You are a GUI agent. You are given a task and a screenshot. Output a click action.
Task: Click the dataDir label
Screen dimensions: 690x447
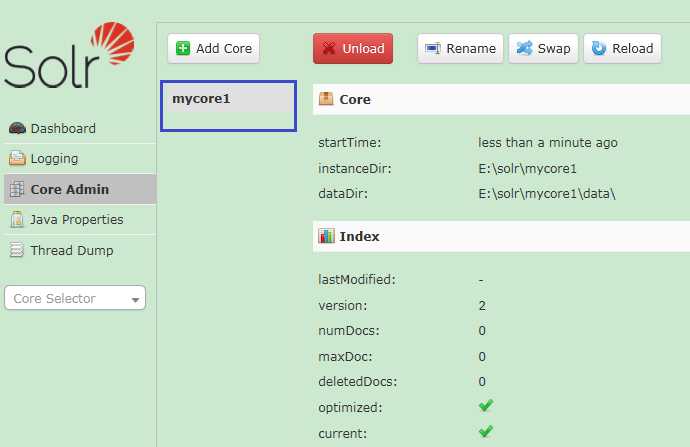[343, 194]
